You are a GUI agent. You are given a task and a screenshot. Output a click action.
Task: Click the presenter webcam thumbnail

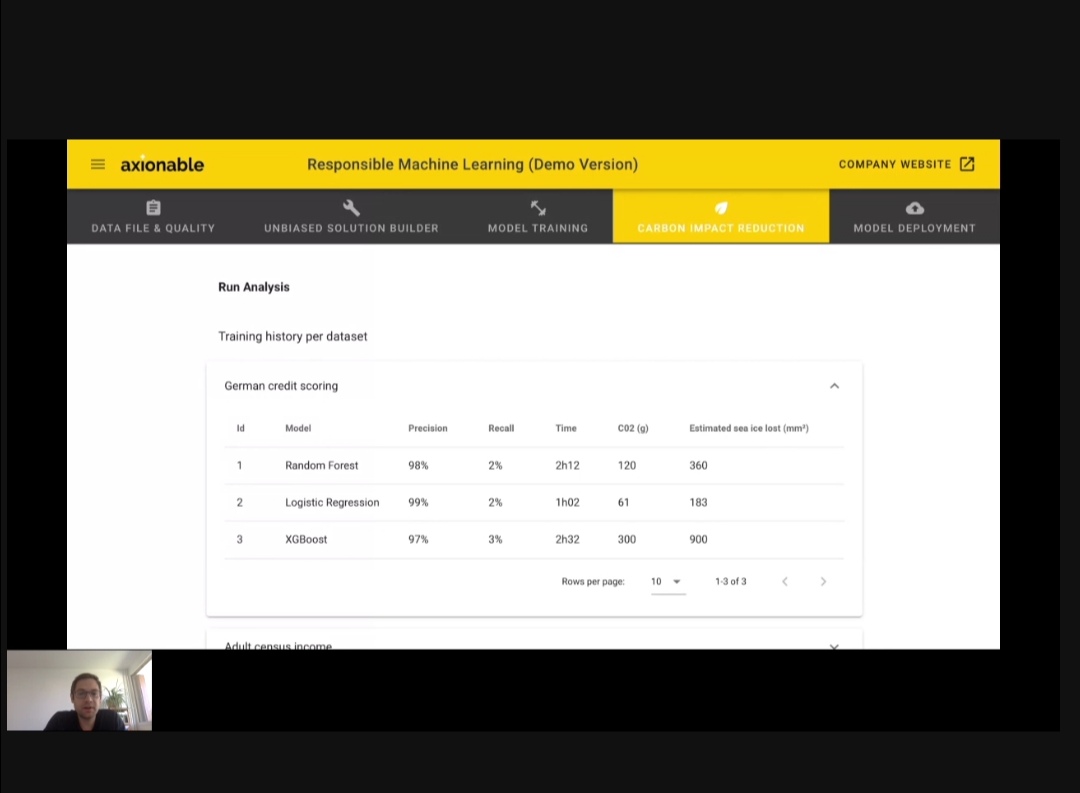(x=79, y=690)
